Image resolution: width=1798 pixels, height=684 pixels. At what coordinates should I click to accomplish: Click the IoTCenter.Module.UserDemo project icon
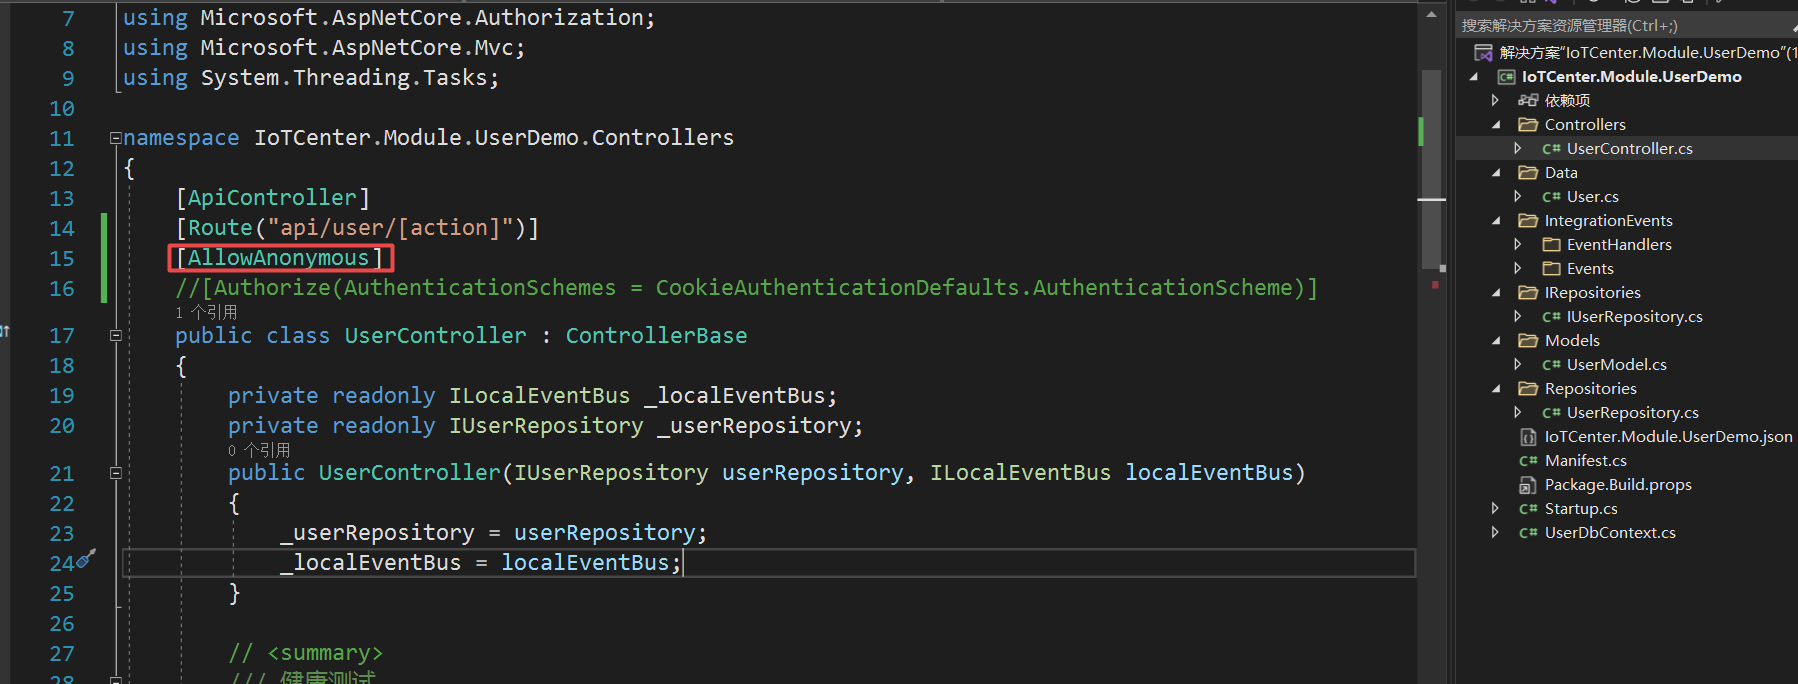tap(1505, 77)
